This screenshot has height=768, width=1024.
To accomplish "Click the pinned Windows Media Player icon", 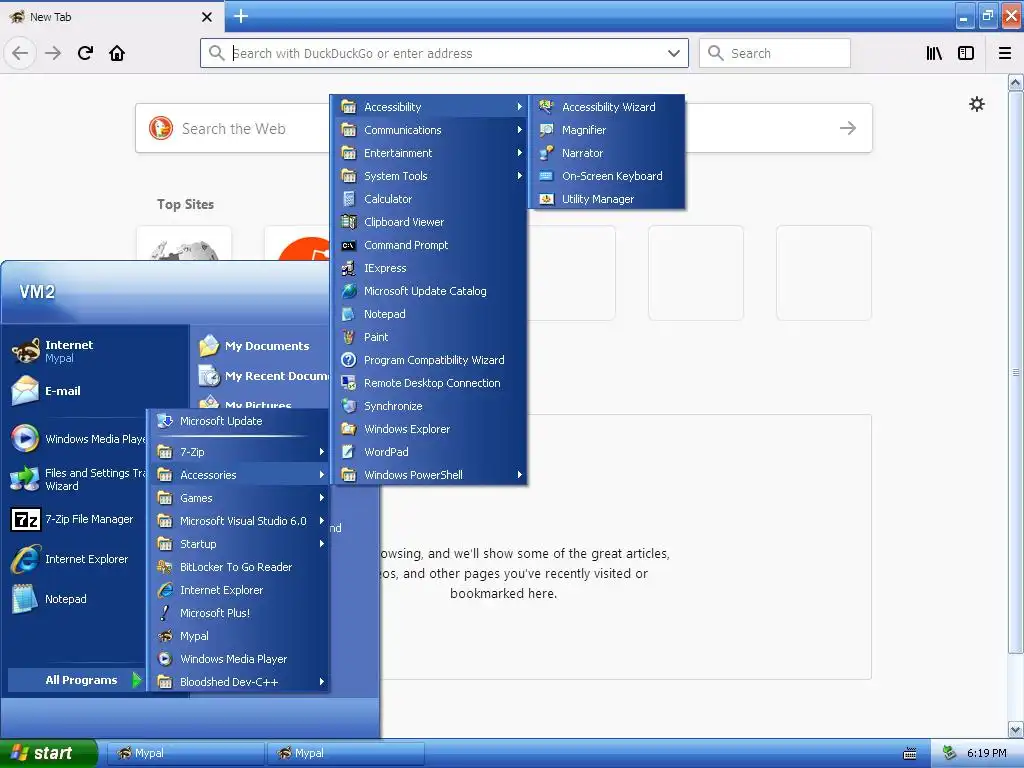I will [25, 438].
